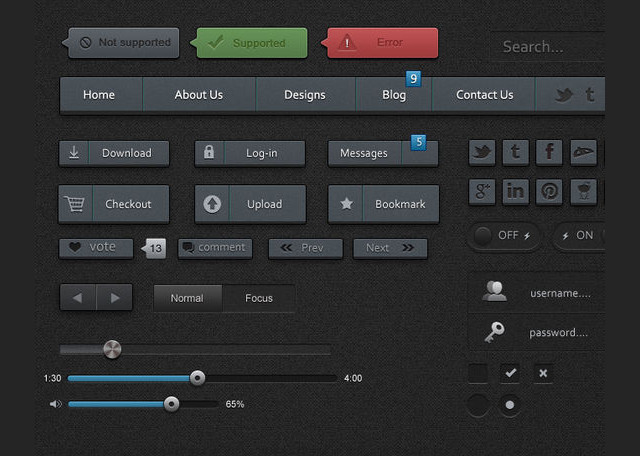Go to About Us in navigation
Screen dimensions: 640x456
tap(199, 95)
